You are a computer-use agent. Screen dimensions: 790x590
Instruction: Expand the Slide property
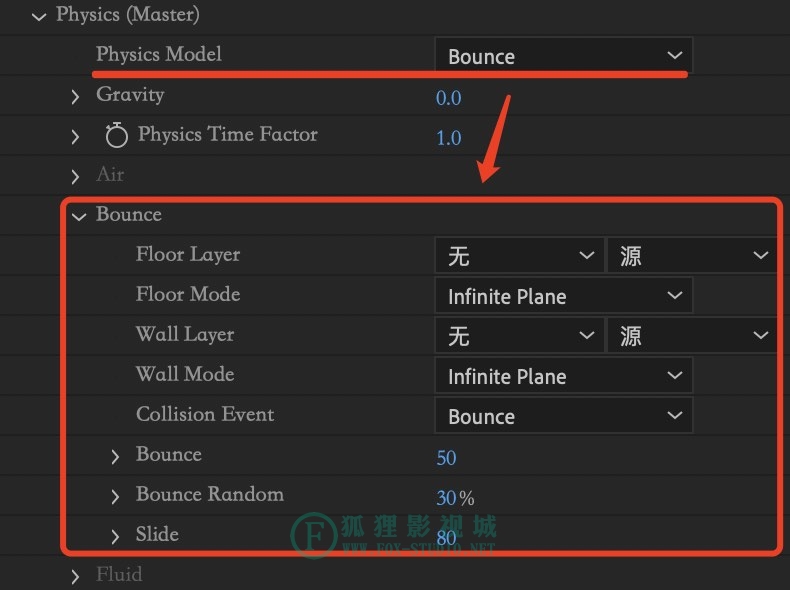[x=115, y=537]
